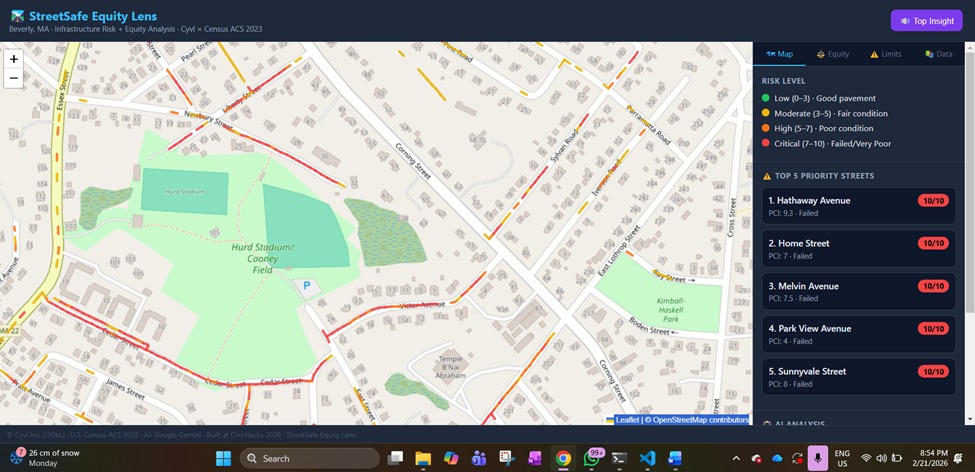Open the Wi-Fi network settings

(x=866, y=458)
